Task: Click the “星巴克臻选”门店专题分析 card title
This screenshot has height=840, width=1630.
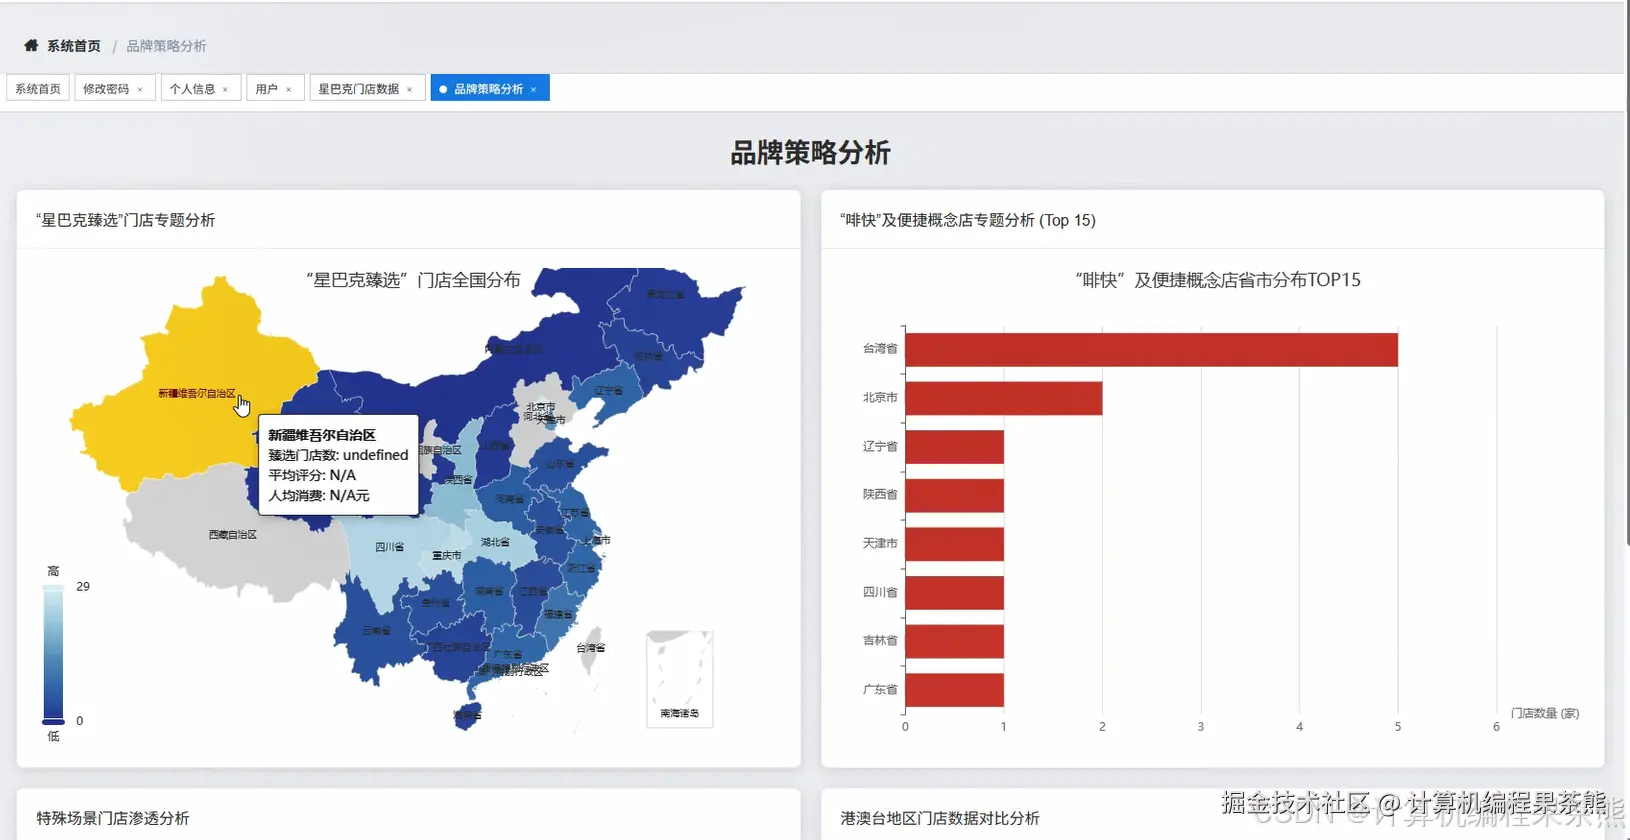Action: [126, 220]
